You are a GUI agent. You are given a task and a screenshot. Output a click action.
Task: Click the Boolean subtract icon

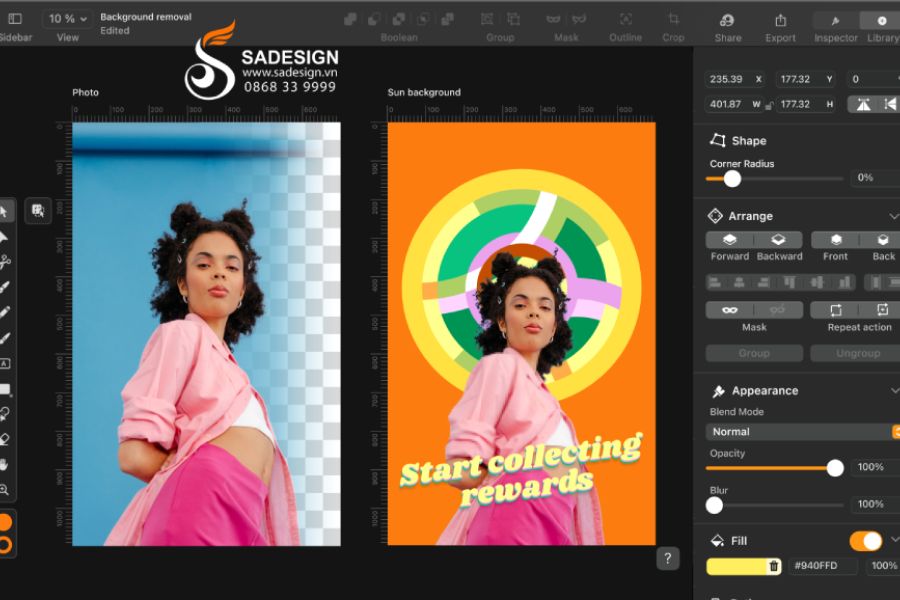(374, 20)
